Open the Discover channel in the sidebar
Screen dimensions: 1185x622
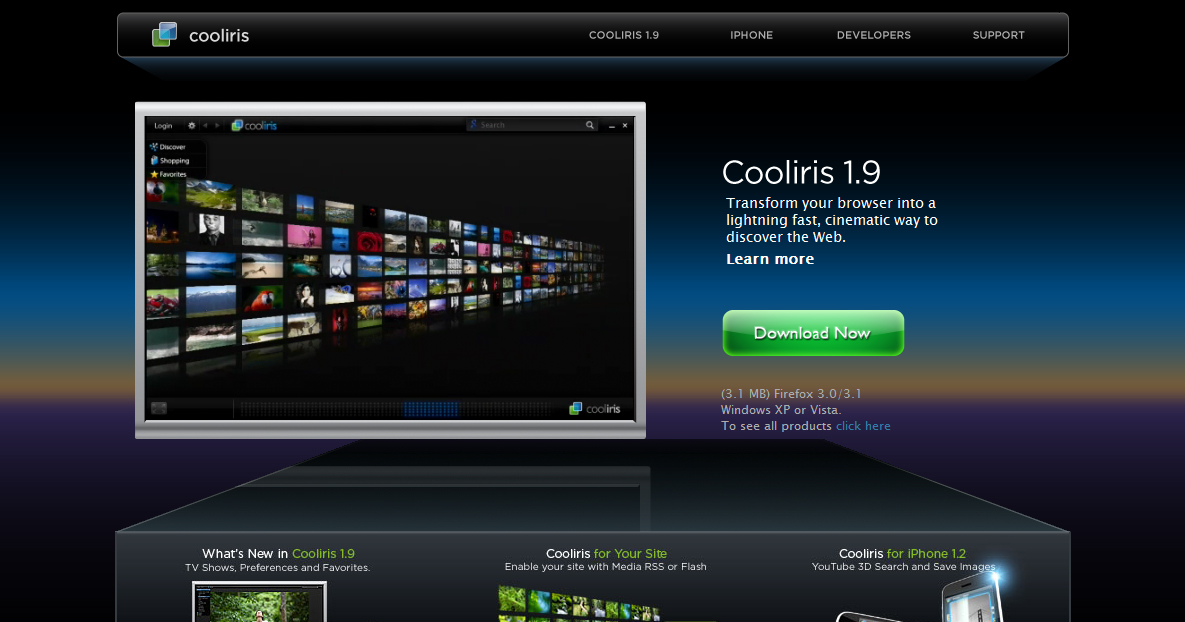[x=172, y=147]
